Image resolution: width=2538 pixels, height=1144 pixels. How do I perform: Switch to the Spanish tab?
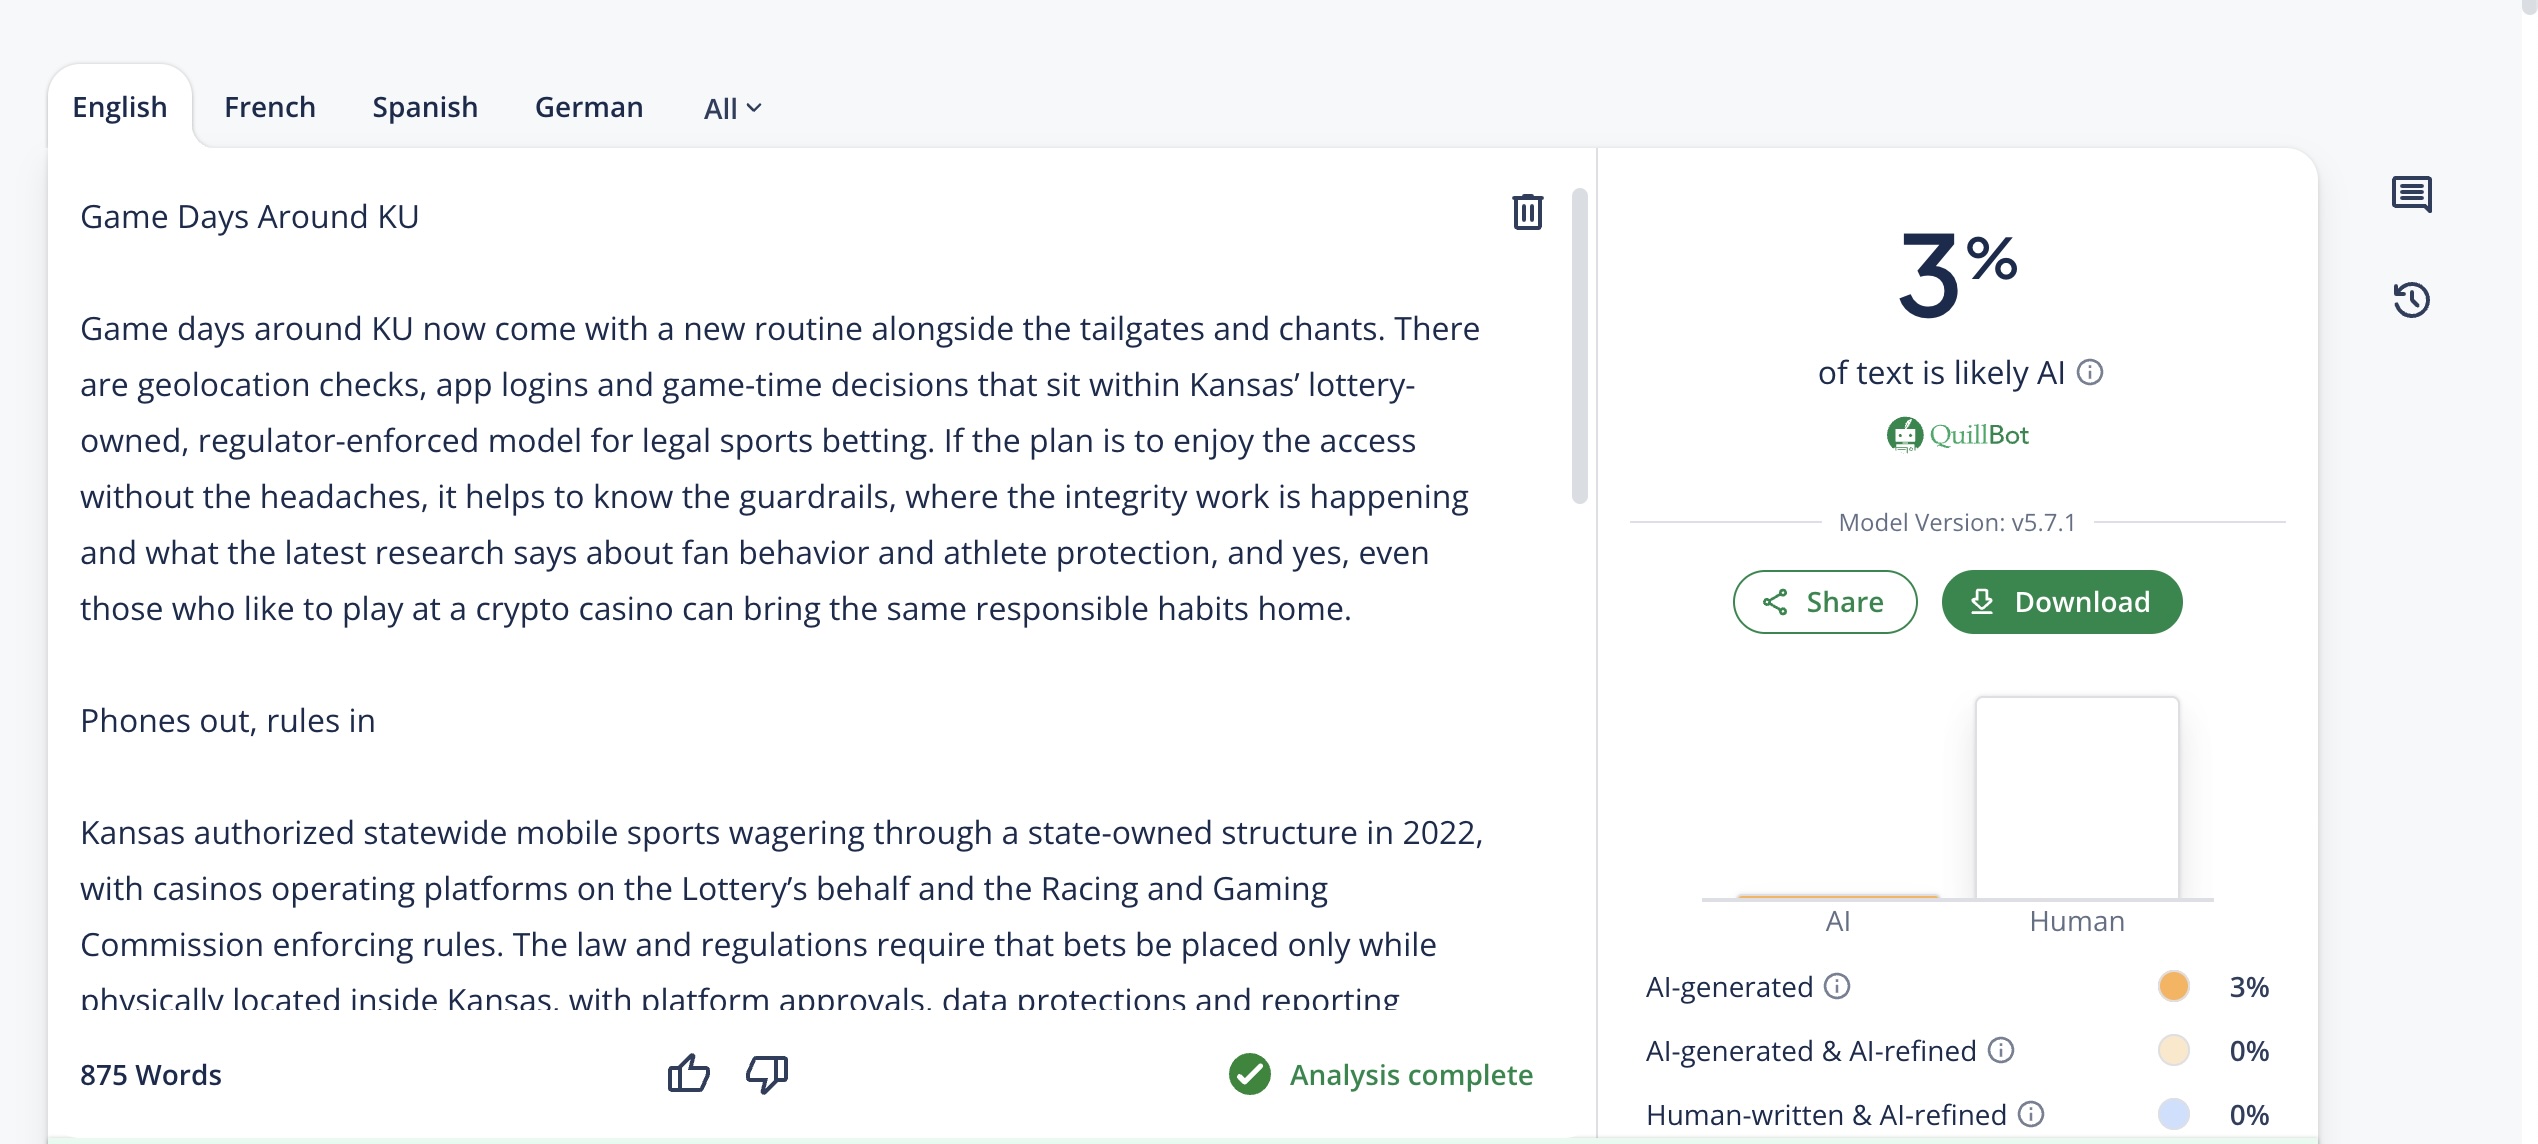coord(425,107)
